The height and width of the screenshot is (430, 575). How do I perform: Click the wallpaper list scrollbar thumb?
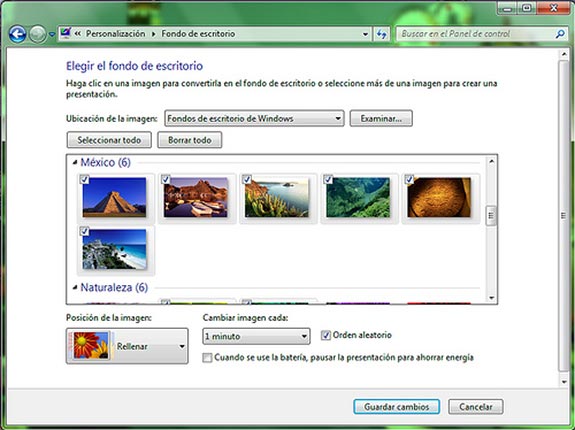tap(491, 216)
